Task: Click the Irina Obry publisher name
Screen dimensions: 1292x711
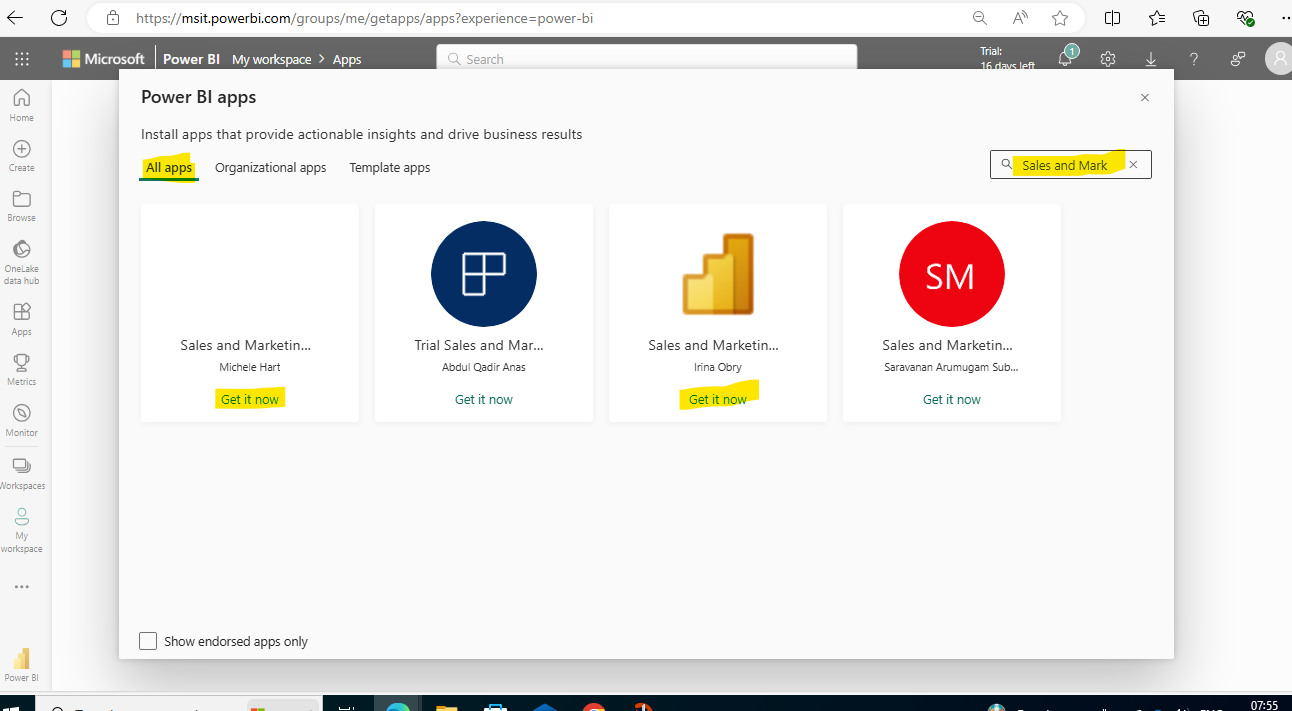Action: (718, 367)
